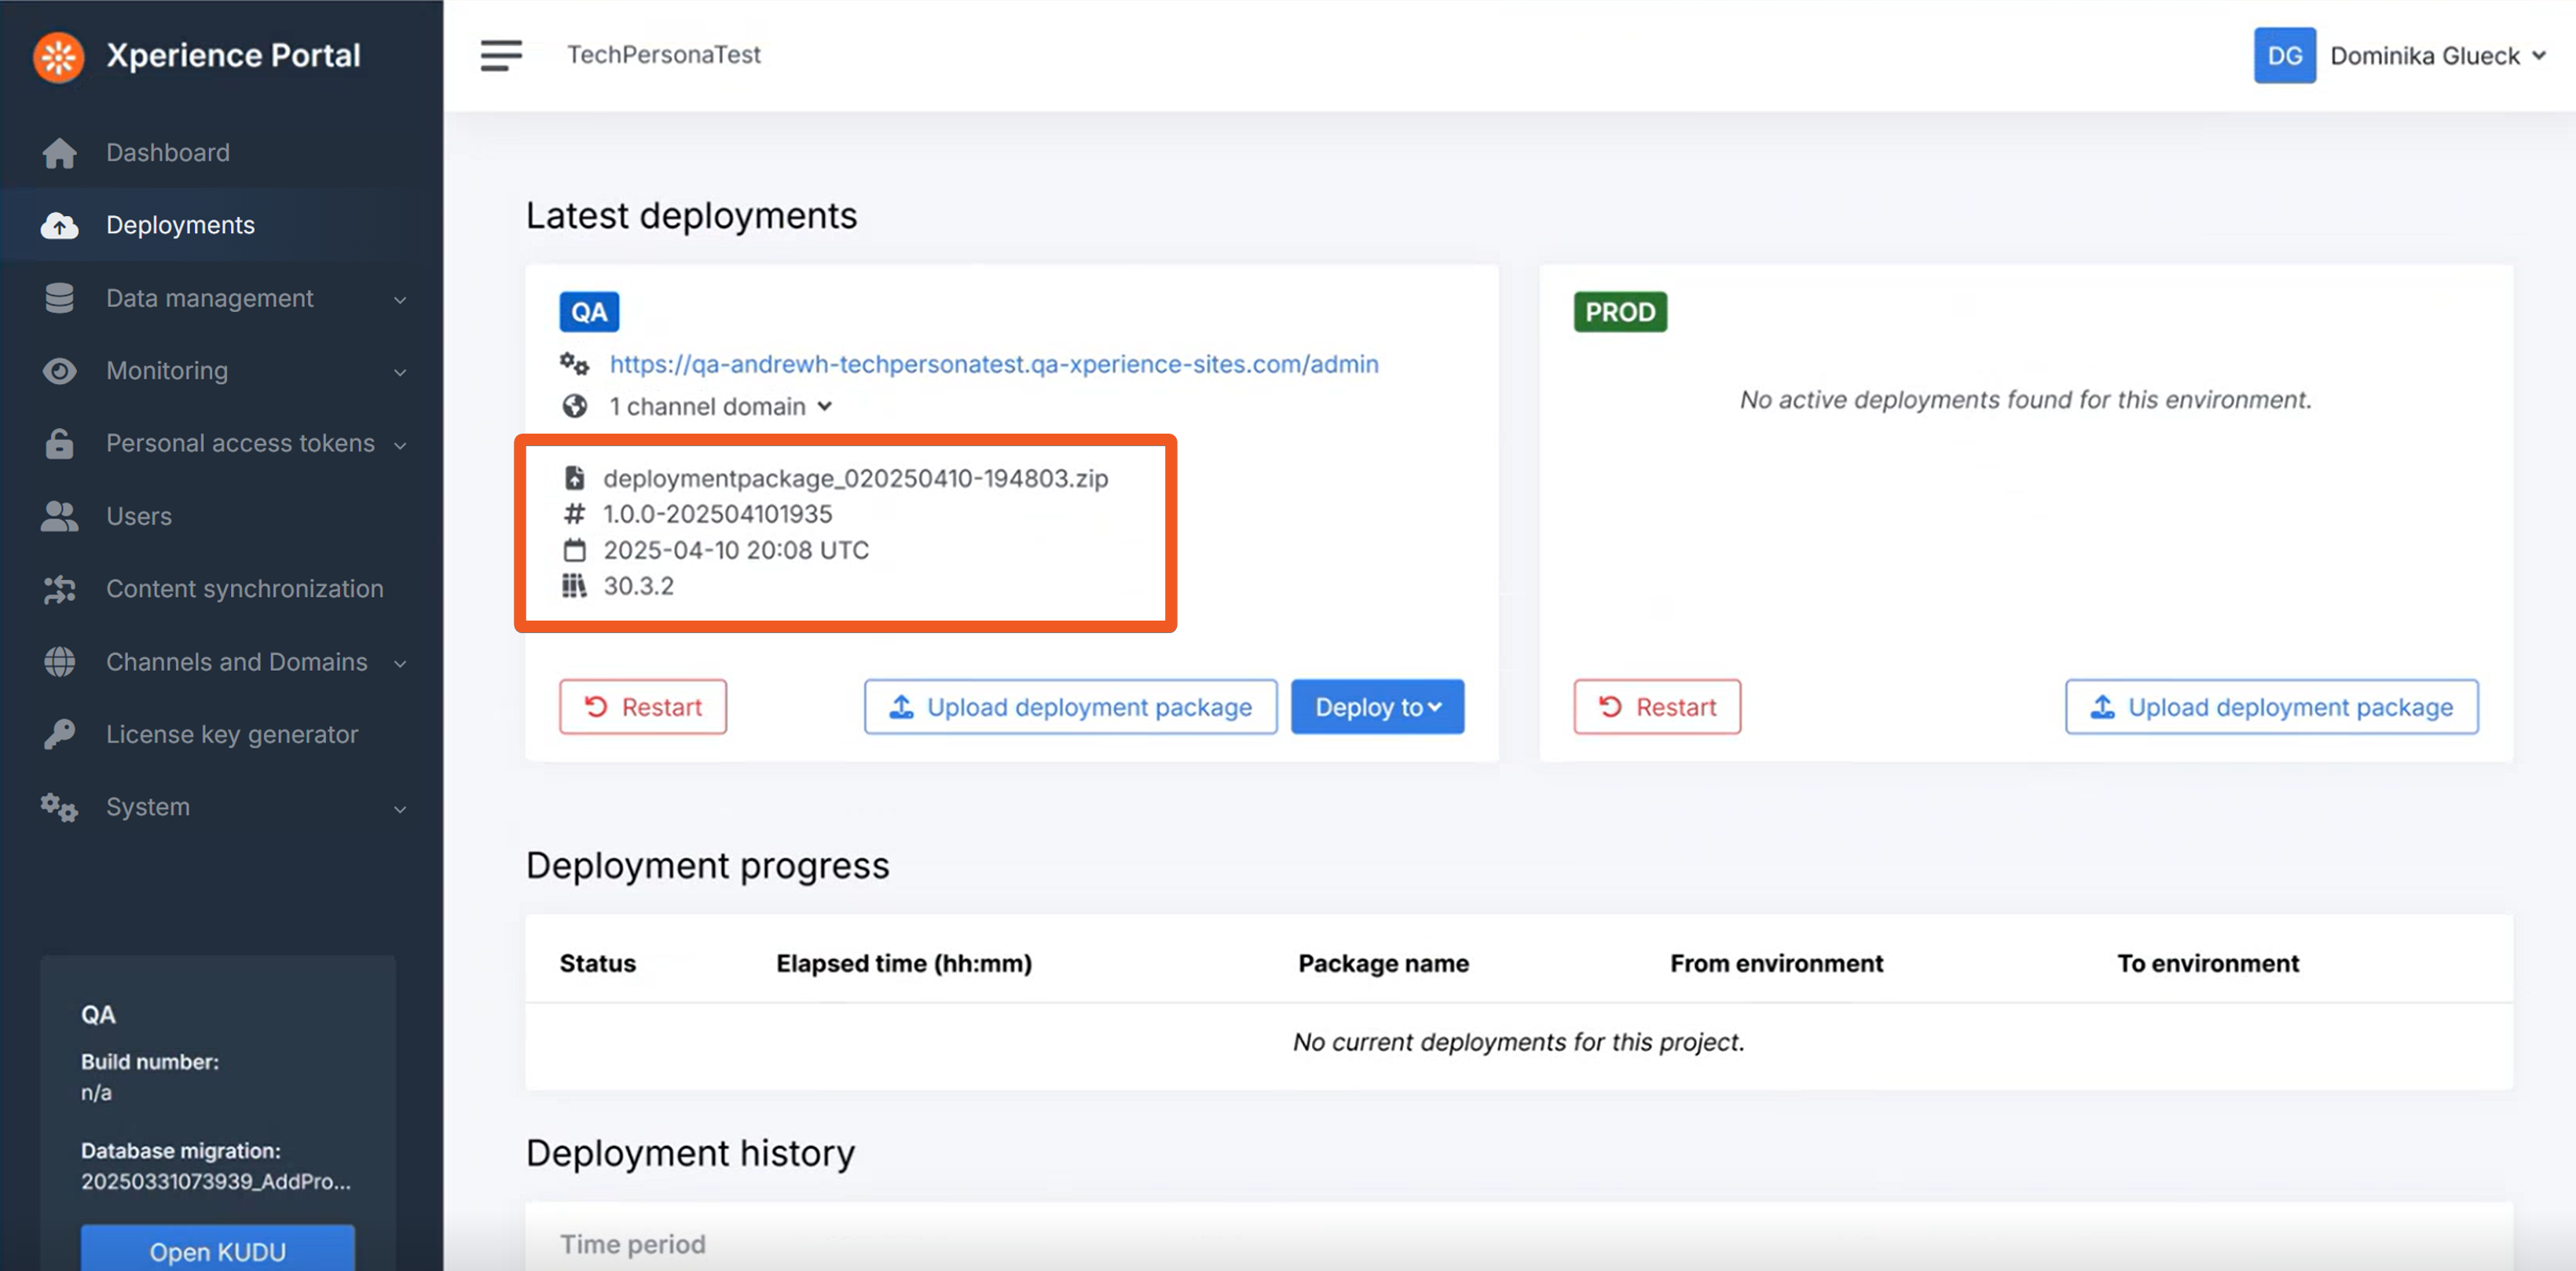Click the Dashboard home icon
Viewport: 2576px width, 1271px height.
pos(59,153)
